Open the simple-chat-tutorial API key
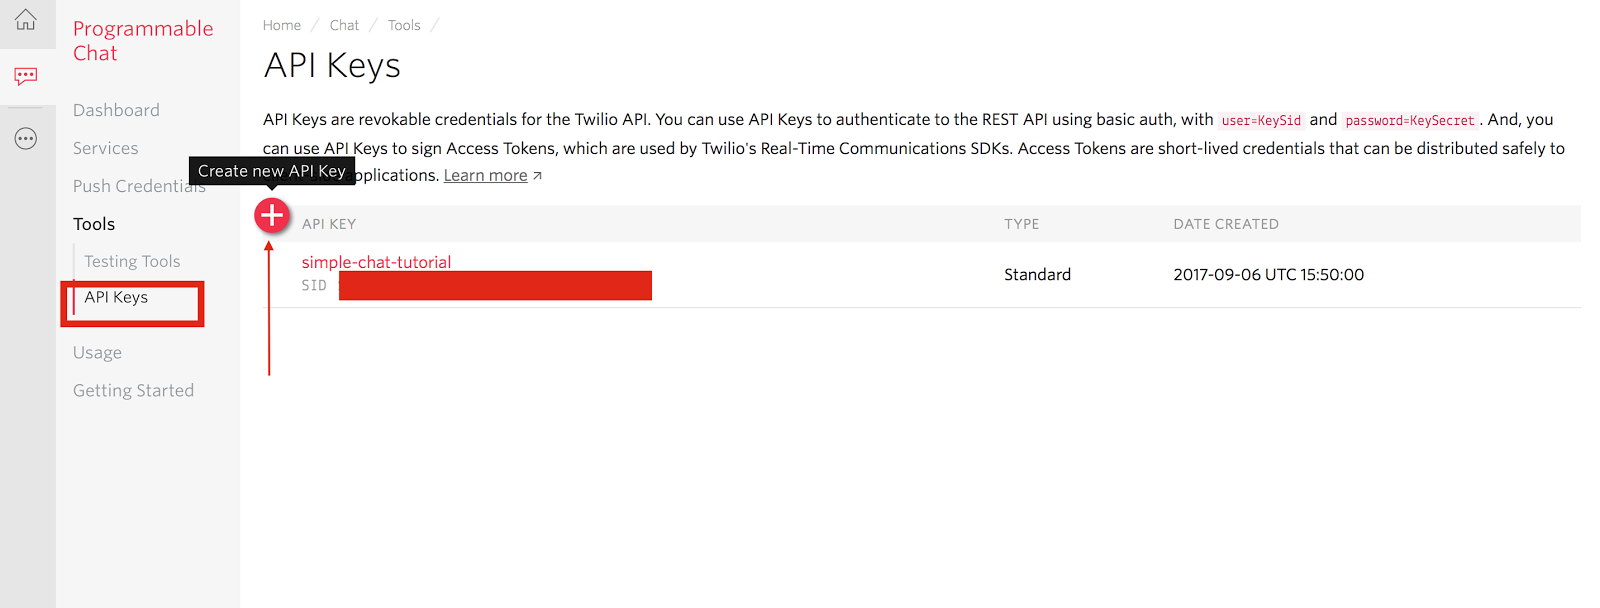Screen dimensions: 1600x608 [x=376, y=262]
